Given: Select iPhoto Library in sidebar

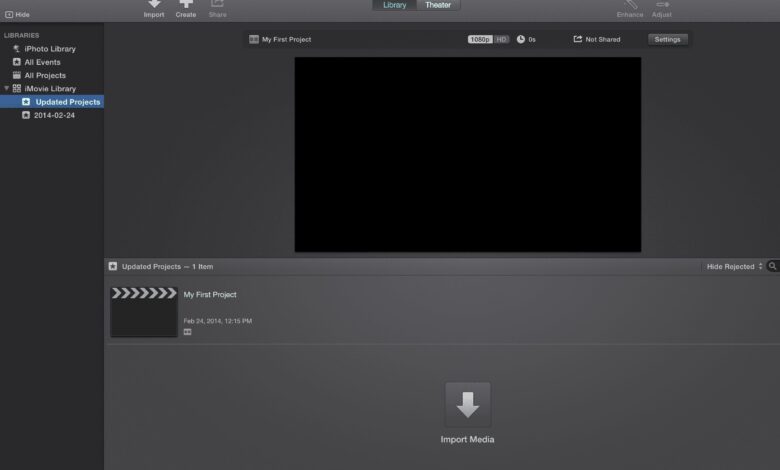Looking at the screenshot, I should click(52, 49).
